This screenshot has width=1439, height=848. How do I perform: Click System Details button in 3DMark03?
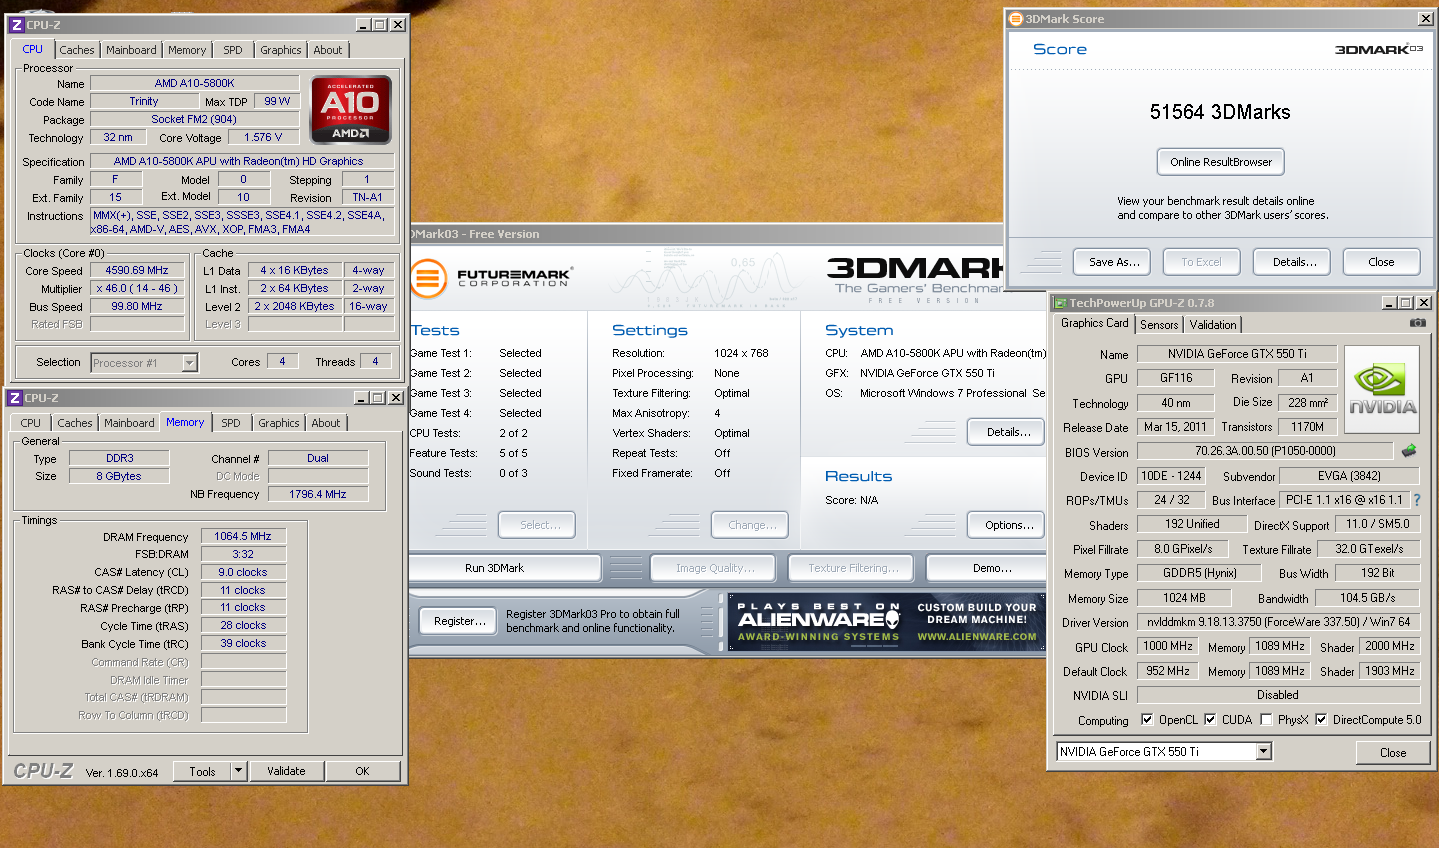coord(1008,432)
